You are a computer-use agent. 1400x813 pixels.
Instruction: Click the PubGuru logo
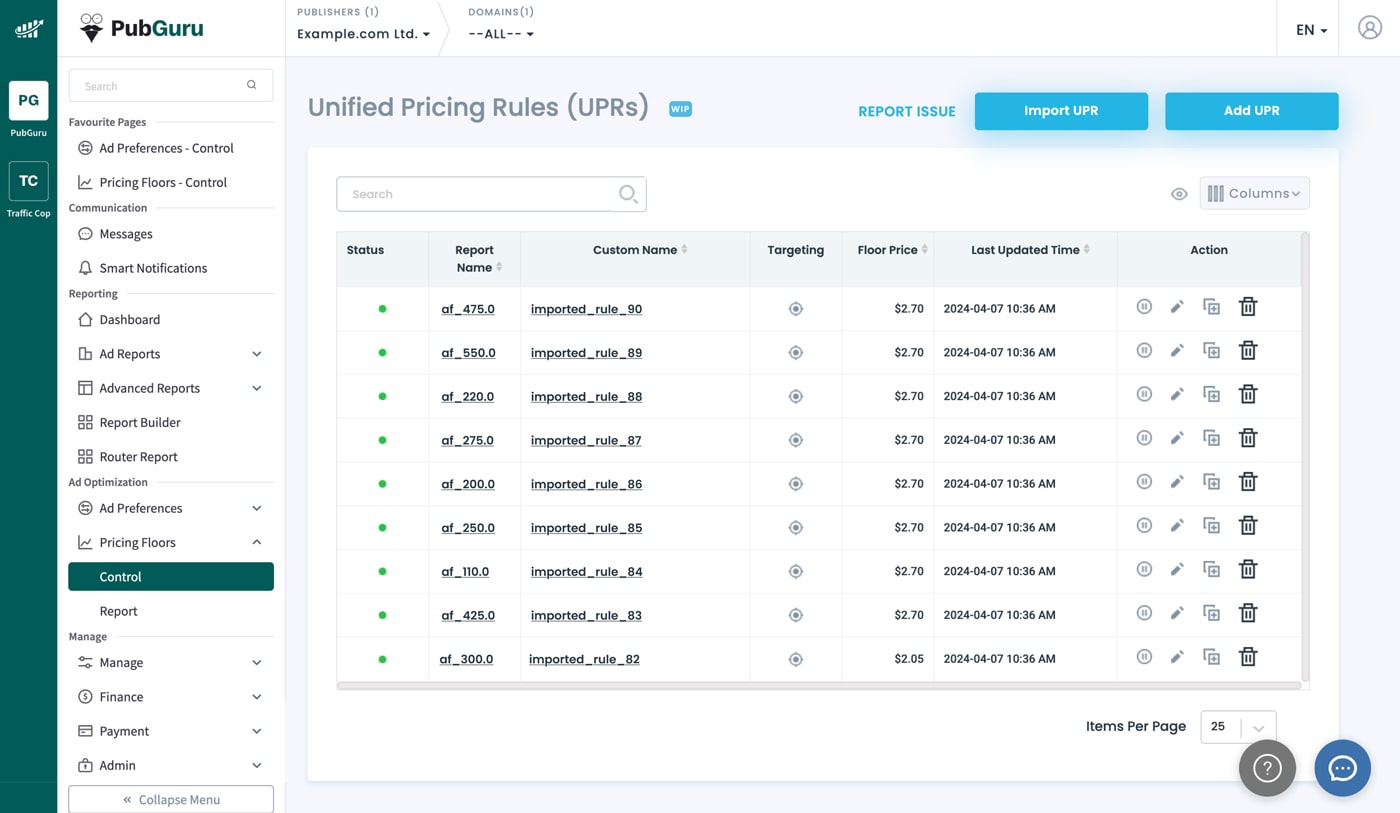pos(141,28)
